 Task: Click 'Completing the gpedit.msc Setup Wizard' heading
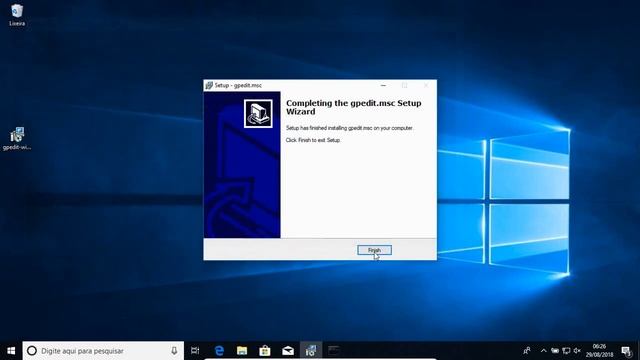click(353, 107)
